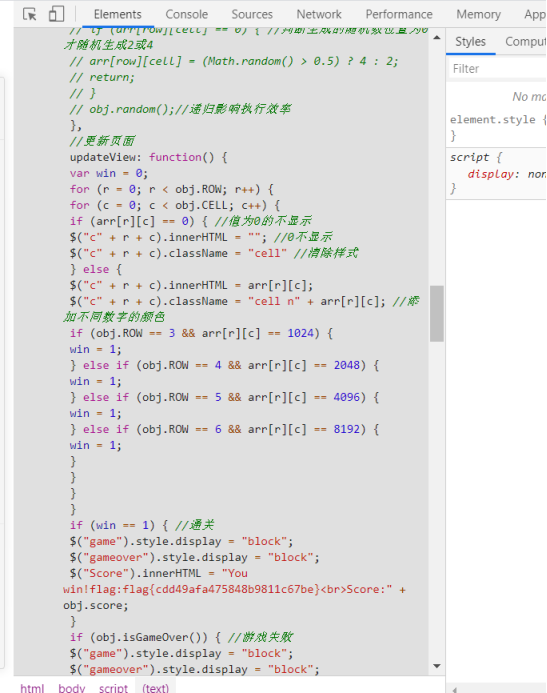Click the line 'for (r = 0; r < obj.ROW; r++)'
Image resolution: width=547 pixels, height=693 pixels.
coord(171,189)
